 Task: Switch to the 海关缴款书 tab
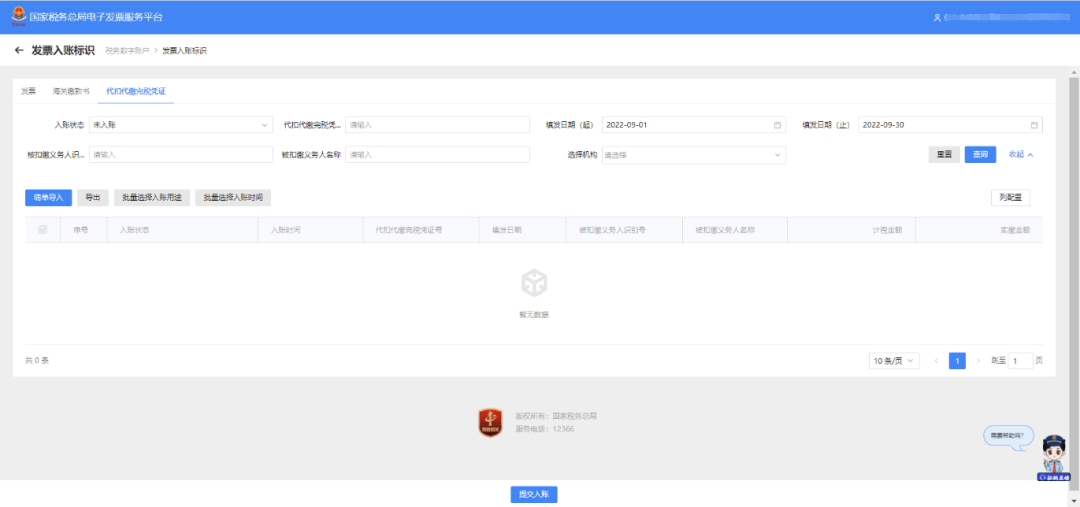point(71,91)
